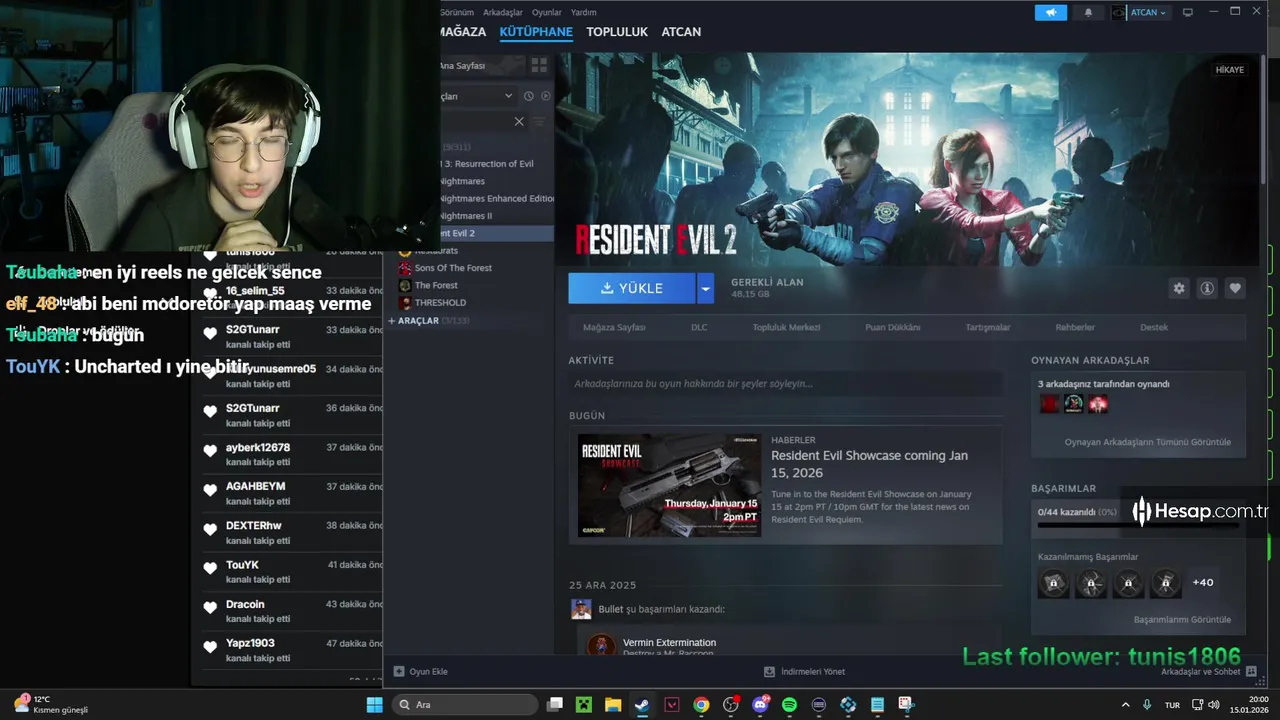Click Oynayan Arkadaşların Tümünü Görüntüle
Screen dimensions: 1280x720
tap(1148, 442)
